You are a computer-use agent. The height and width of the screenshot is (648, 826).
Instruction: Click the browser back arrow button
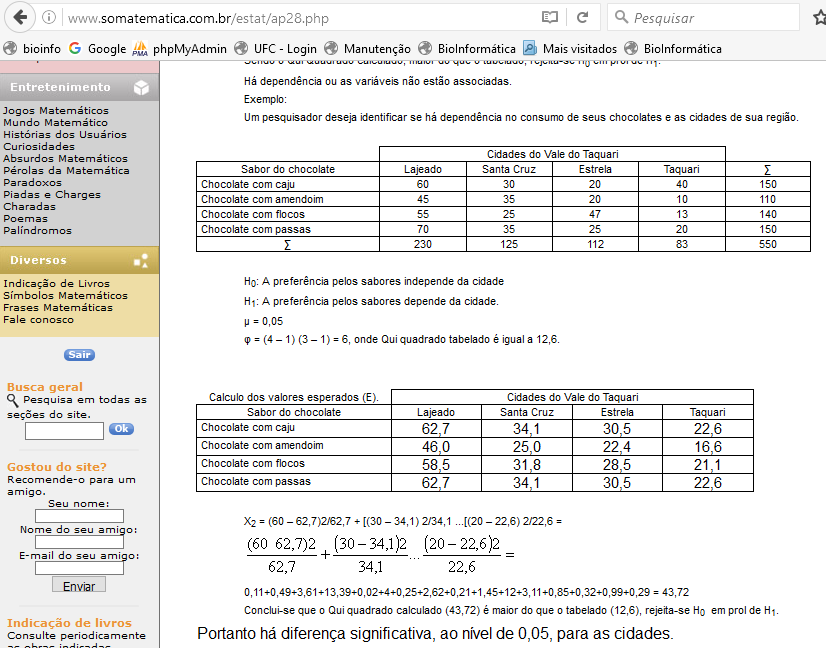tap(20, 17)
